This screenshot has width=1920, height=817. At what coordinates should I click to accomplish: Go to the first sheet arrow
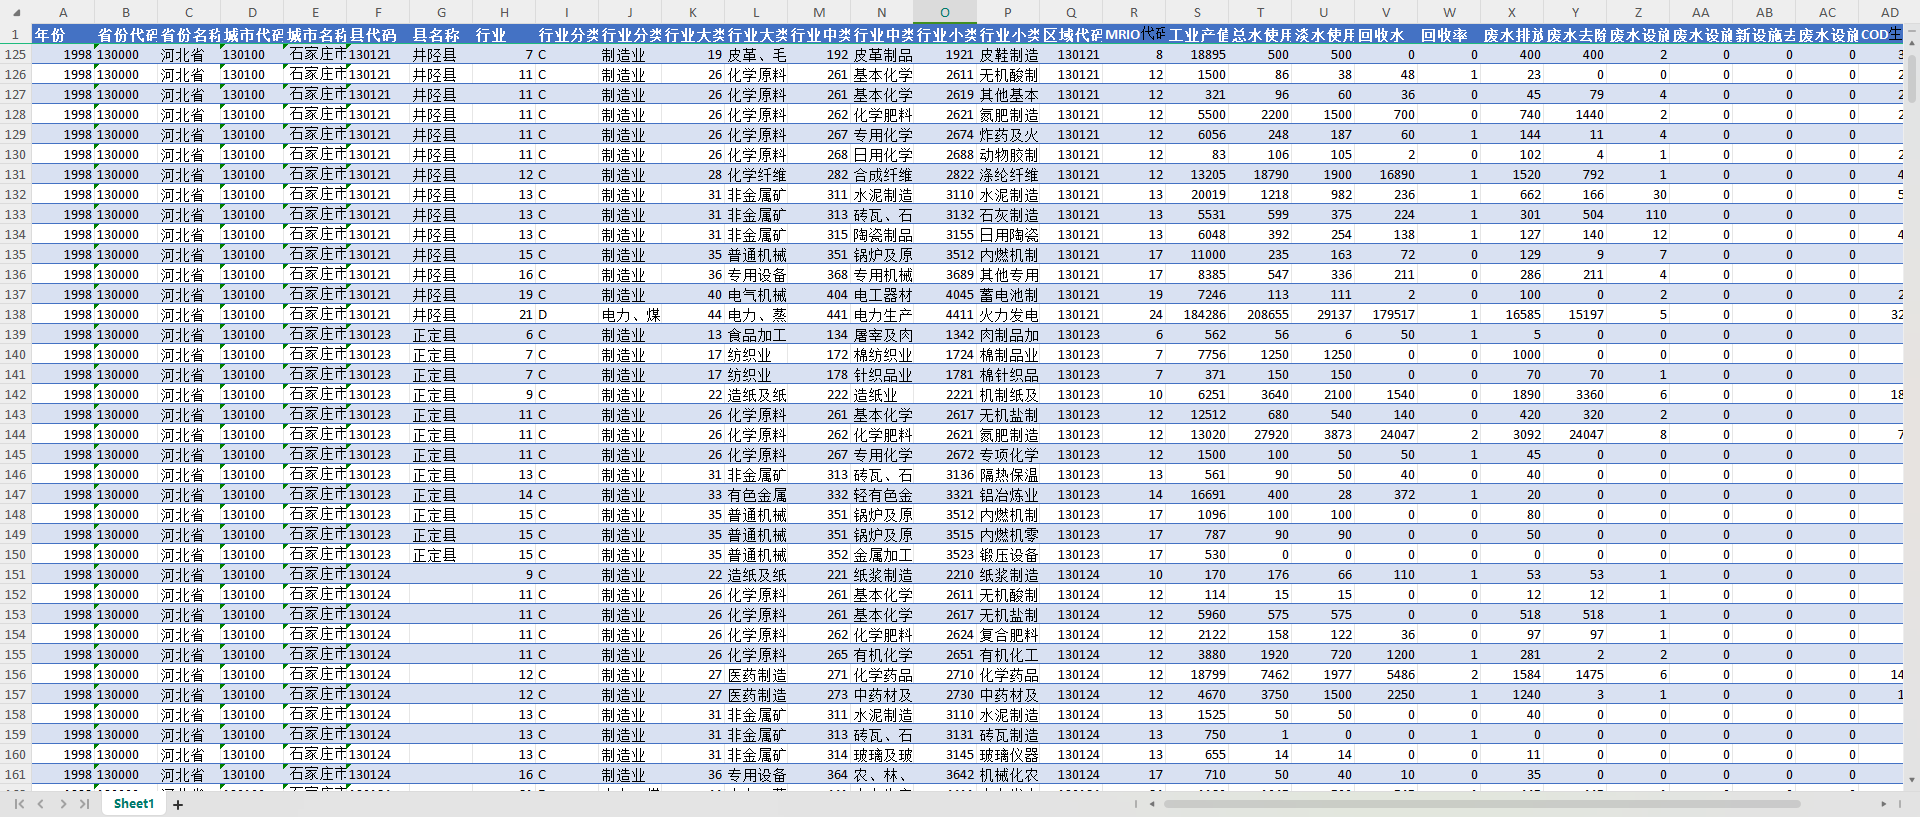[19, 804]
